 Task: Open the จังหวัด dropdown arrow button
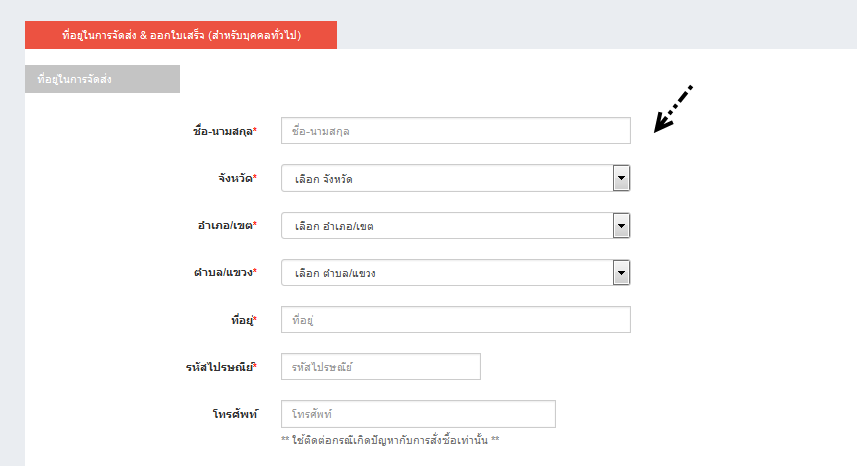click(621, 178)
